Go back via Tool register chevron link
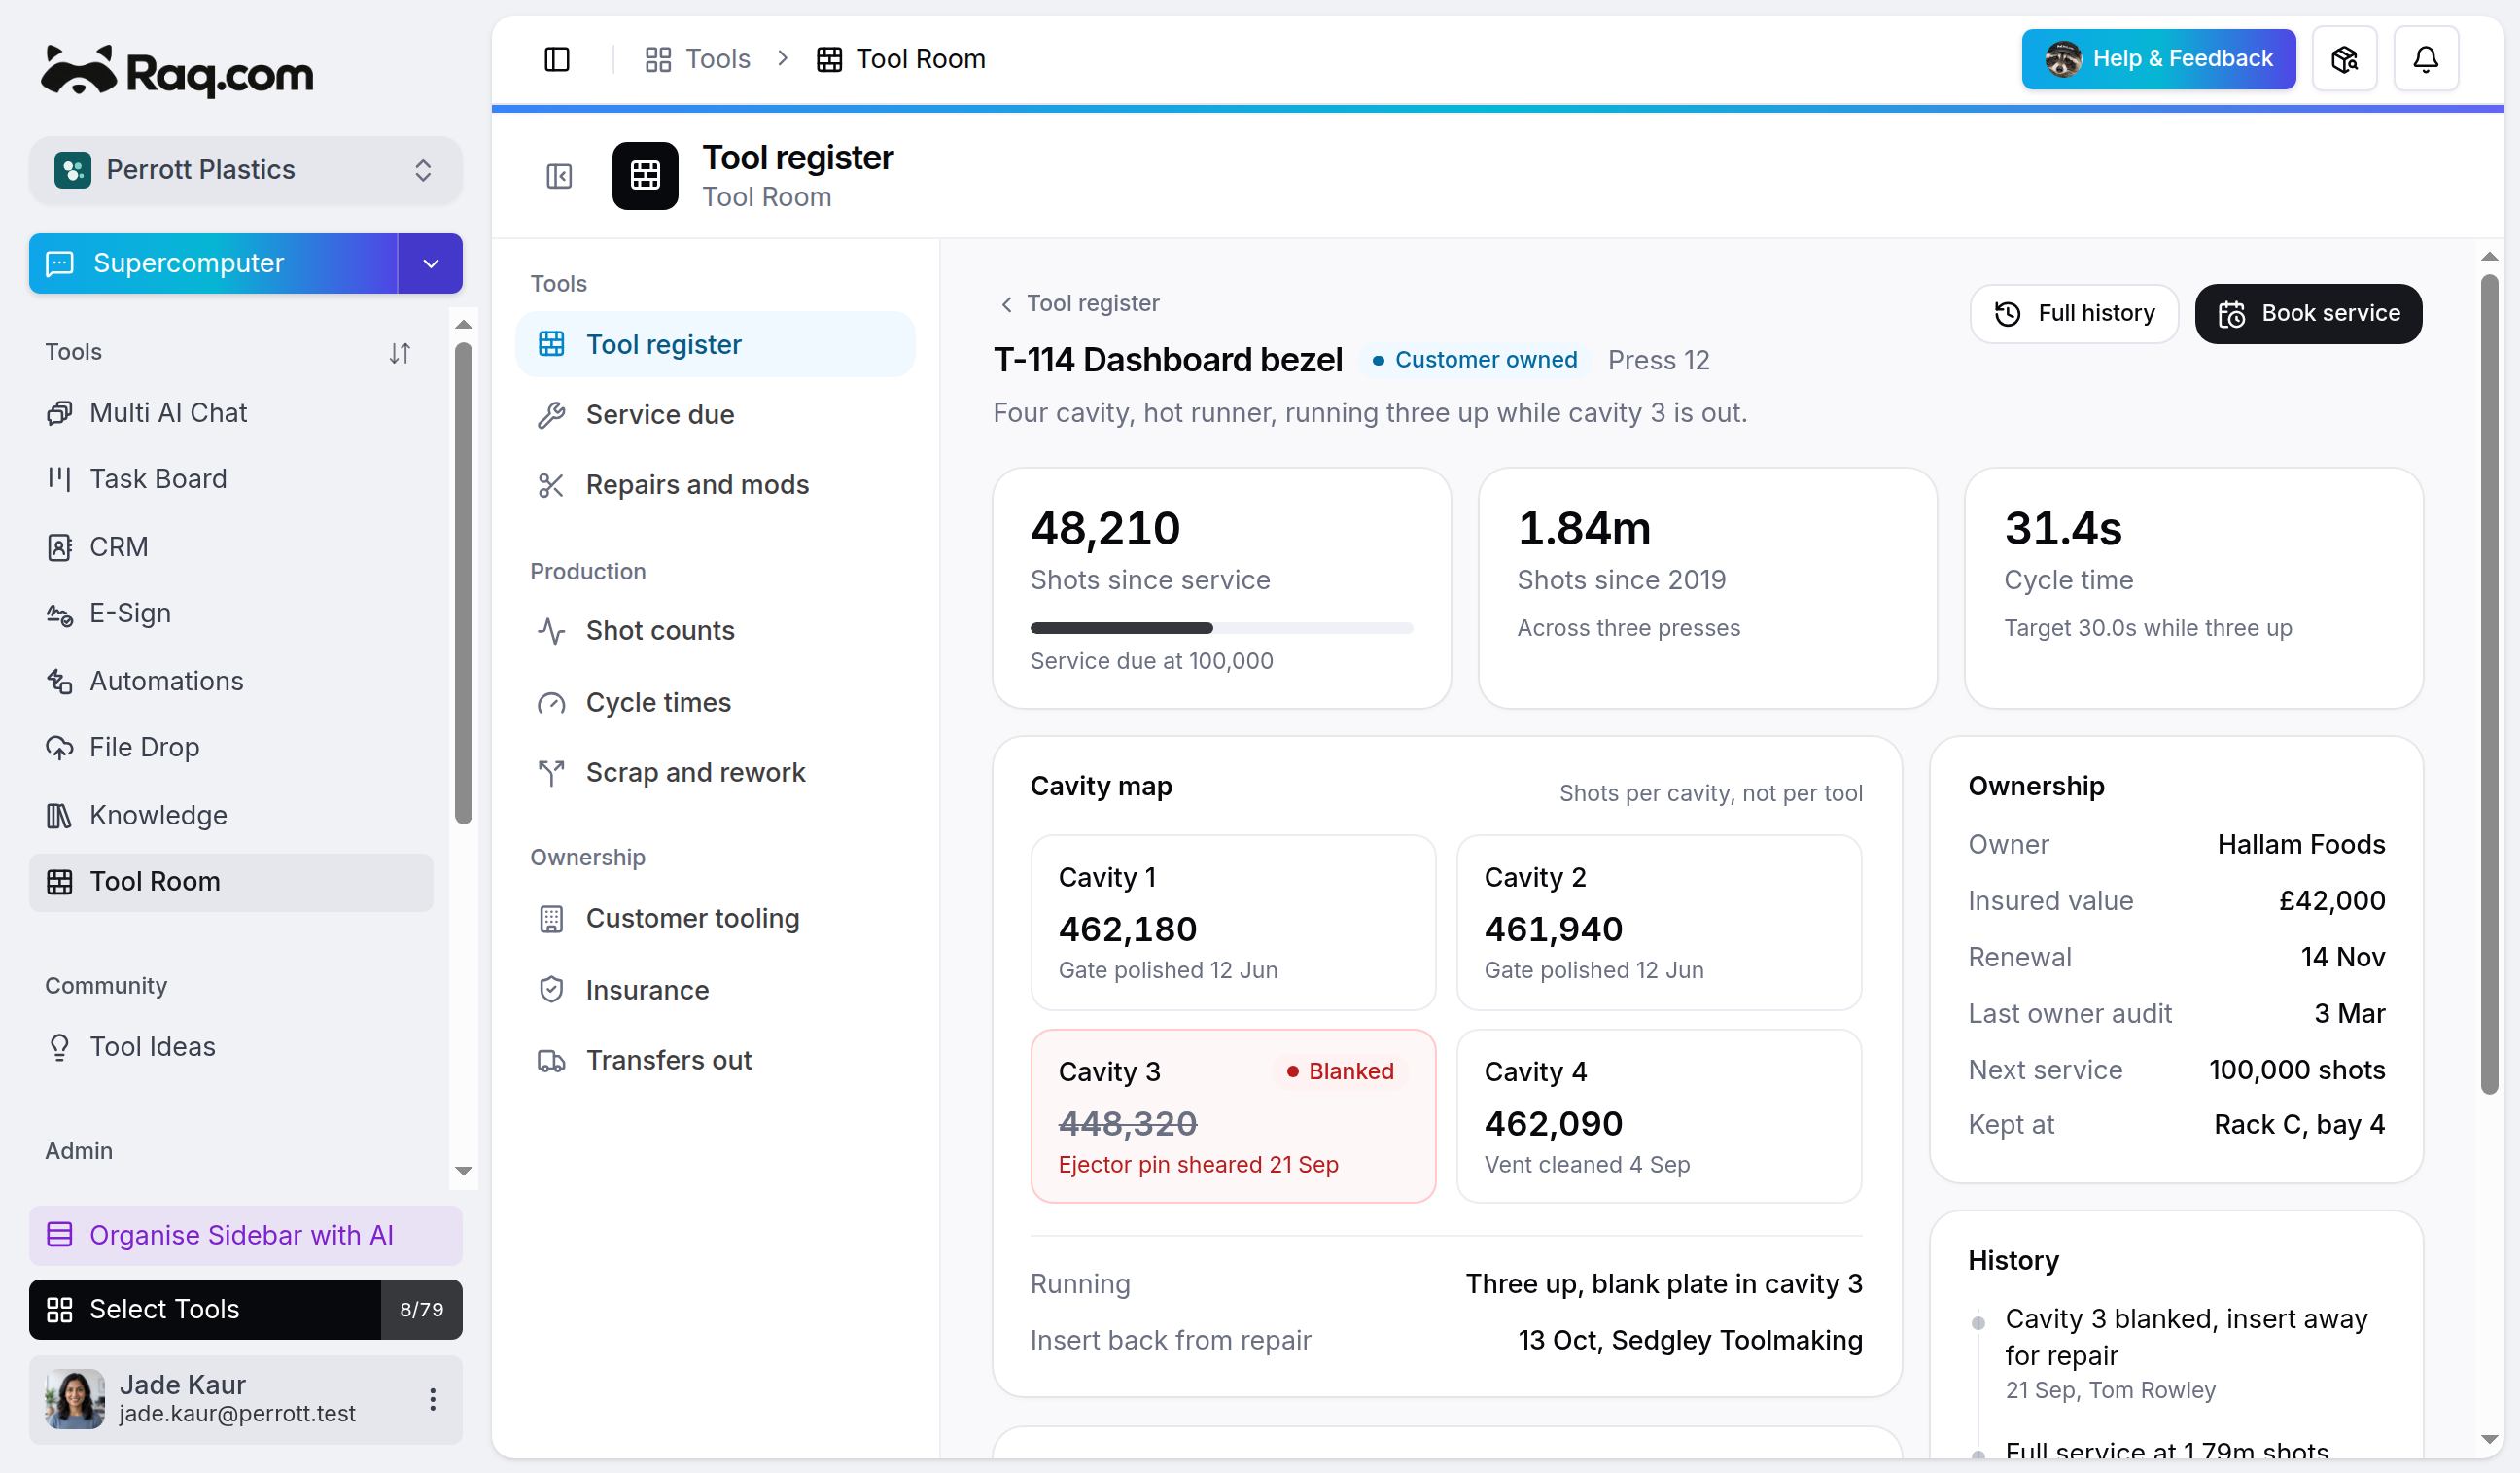The height and width of the screenshot is (1473, 2520). (1079, 303)
